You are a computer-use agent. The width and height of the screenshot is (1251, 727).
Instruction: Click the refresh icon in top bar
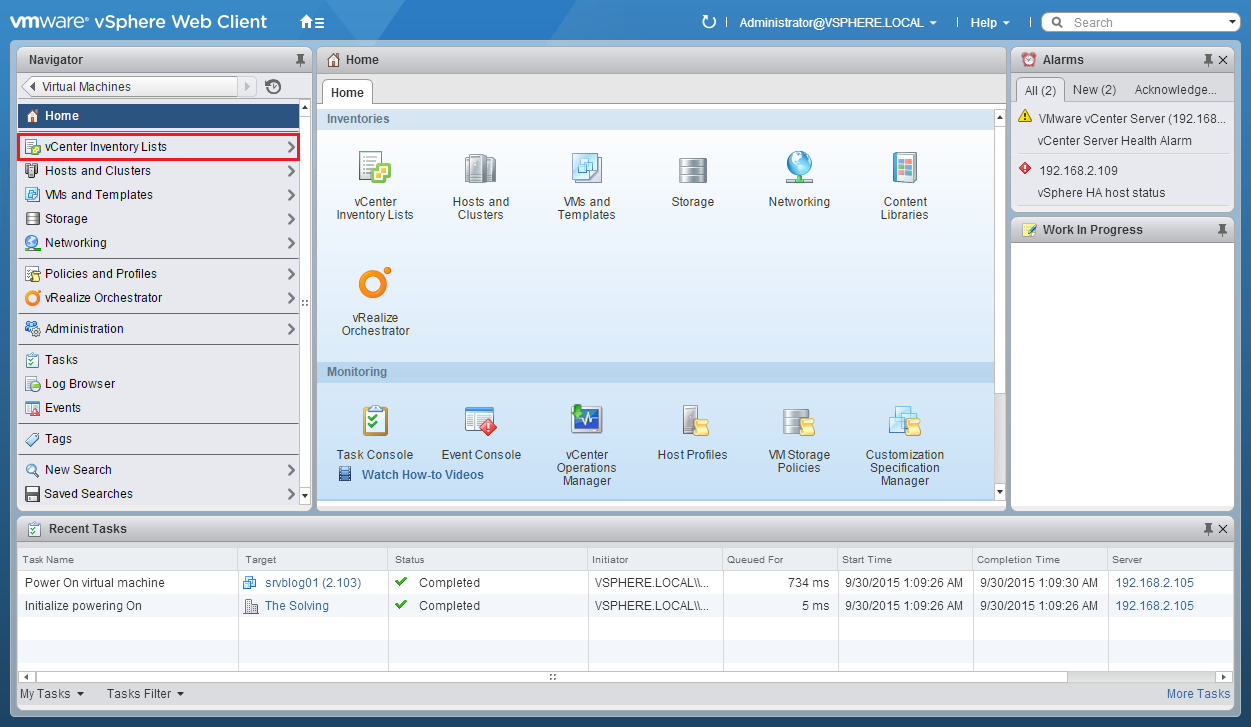709,22
